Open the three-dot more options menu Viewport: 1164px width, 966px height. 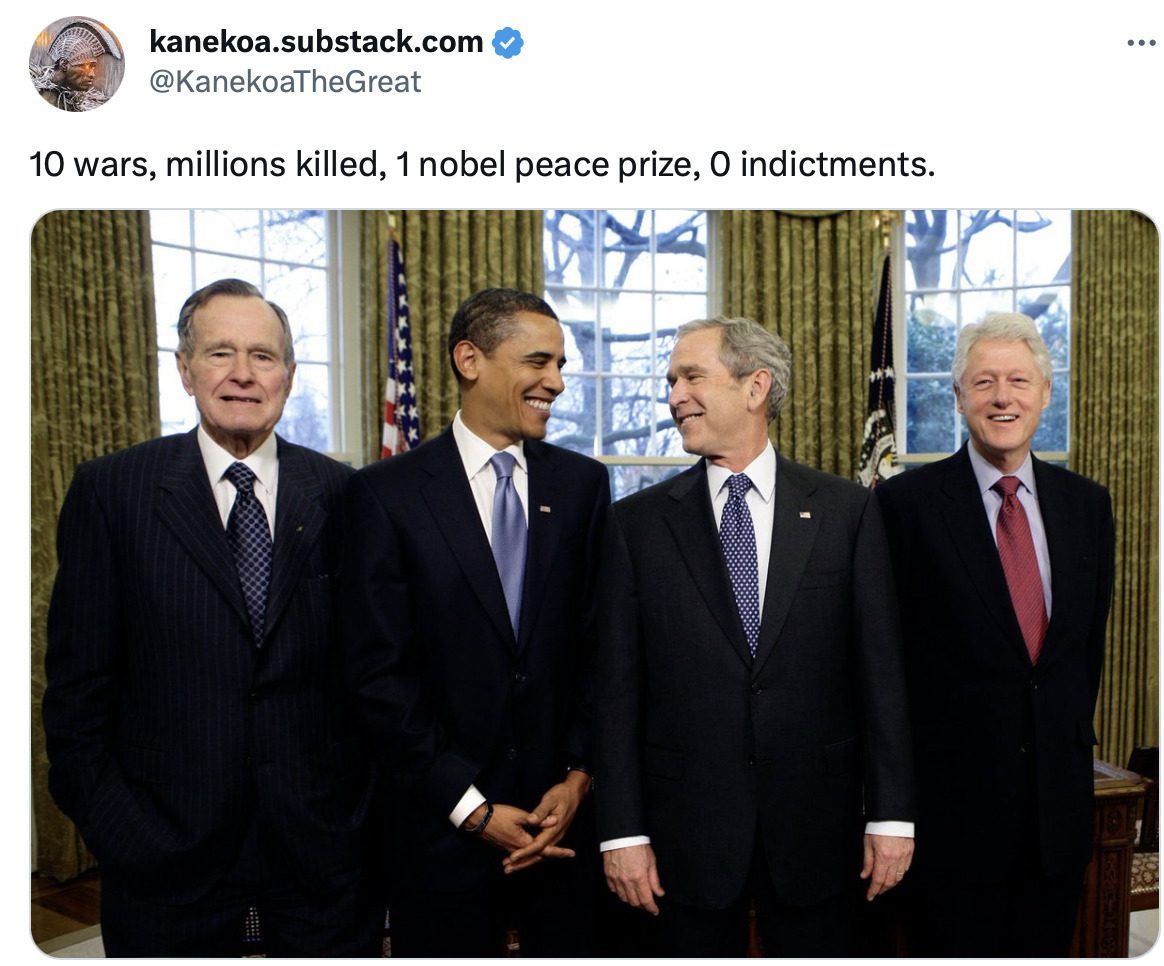pos(1141,43)
